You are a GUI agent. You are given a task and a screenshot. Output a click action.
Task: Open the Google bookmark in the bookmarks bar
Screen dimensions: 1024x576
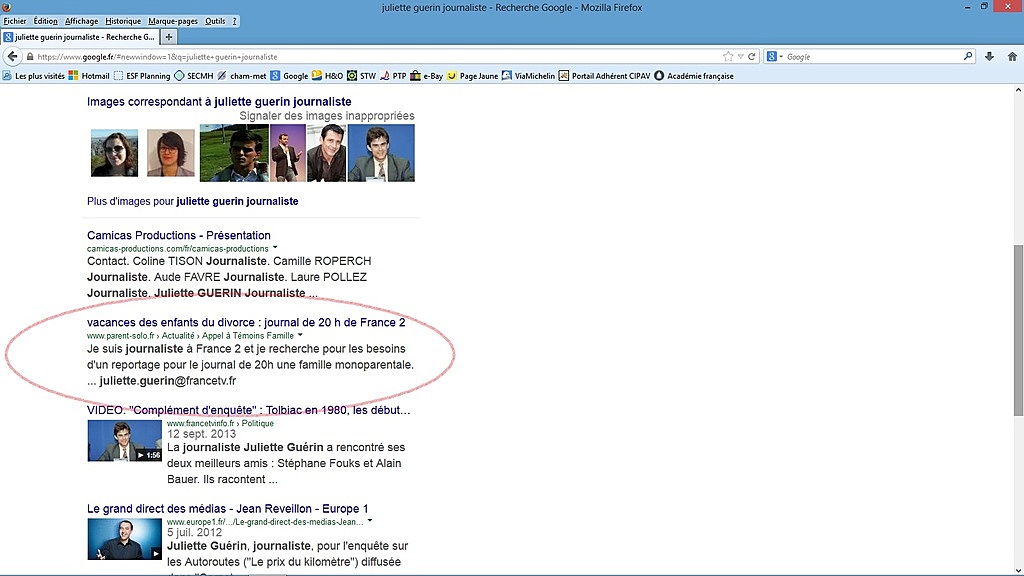(x=289, y=76)
